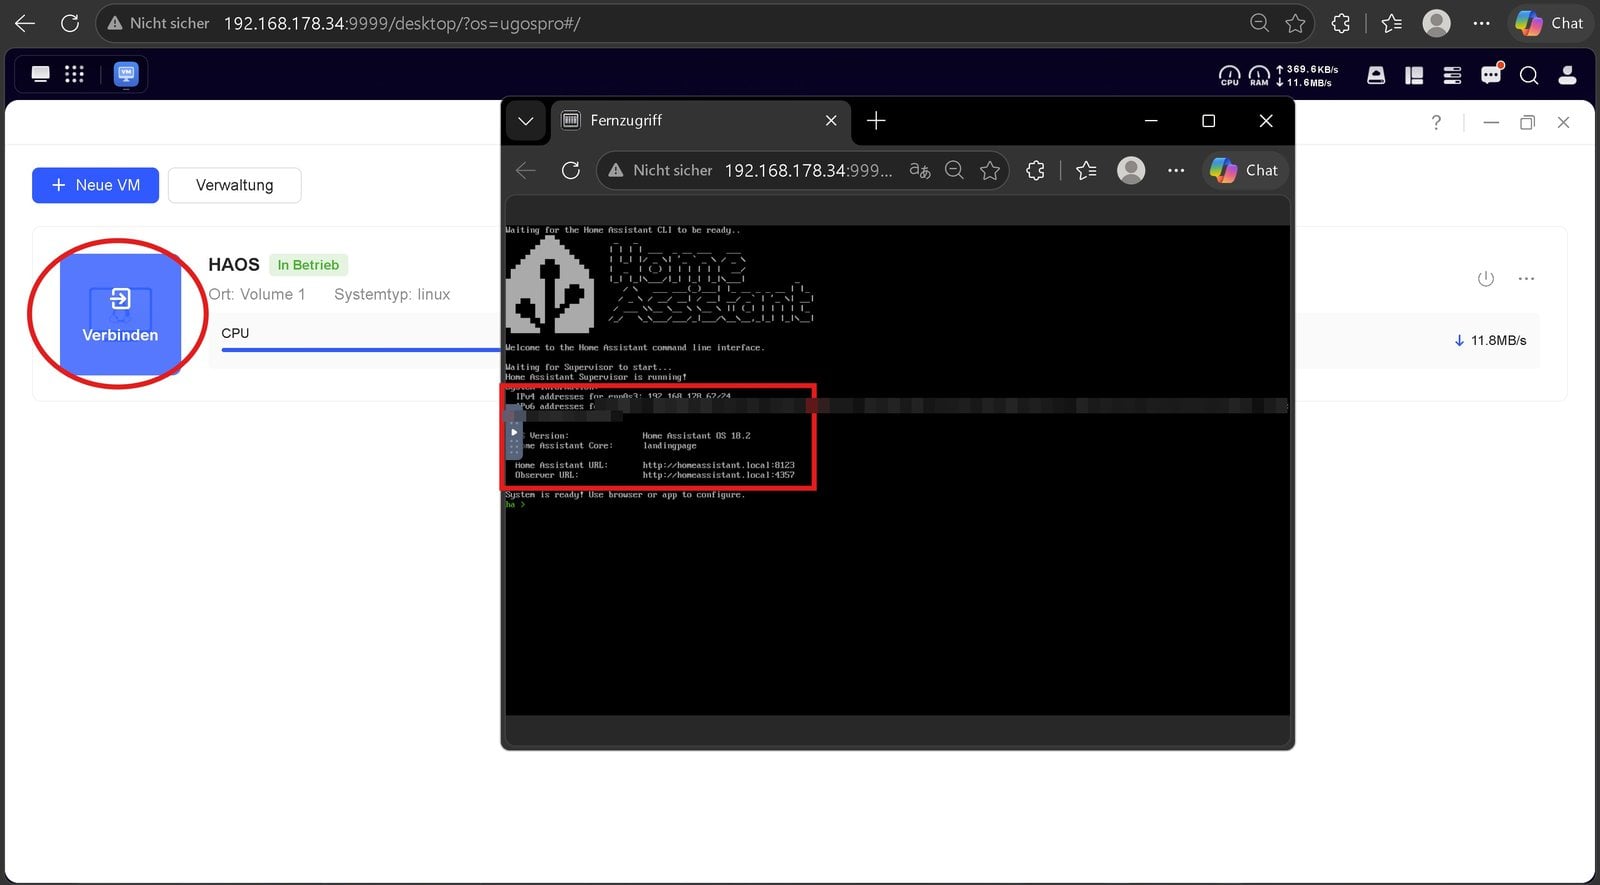Click the http://homeassistant.local:8123 URL text
Viewport: 1600px width, 885px height.
coord(718,465)
